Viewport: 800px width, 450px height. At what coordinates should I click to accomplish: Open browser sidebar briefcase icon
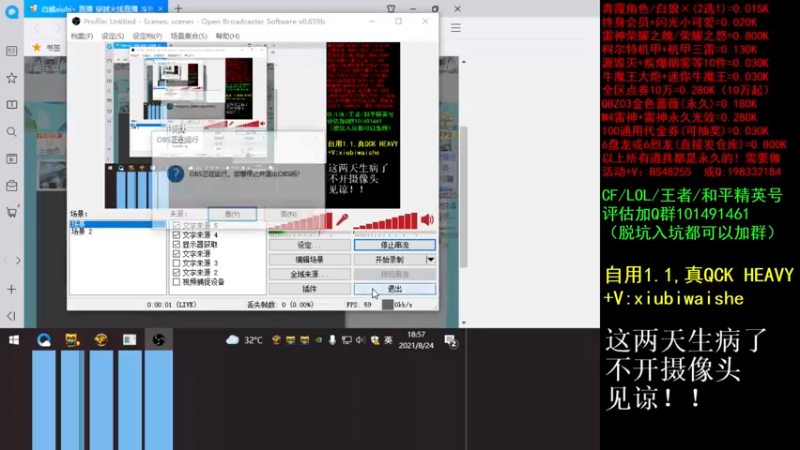tap(11, 186)
